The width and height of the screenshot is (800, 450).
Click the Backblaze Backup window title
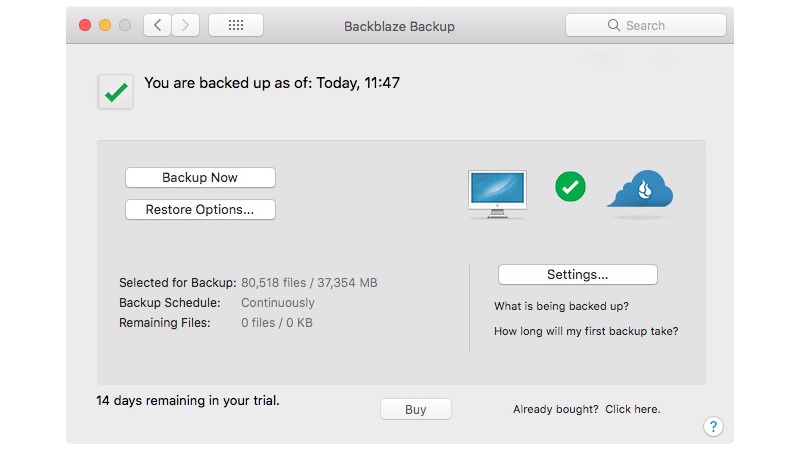tap(399, 26)
